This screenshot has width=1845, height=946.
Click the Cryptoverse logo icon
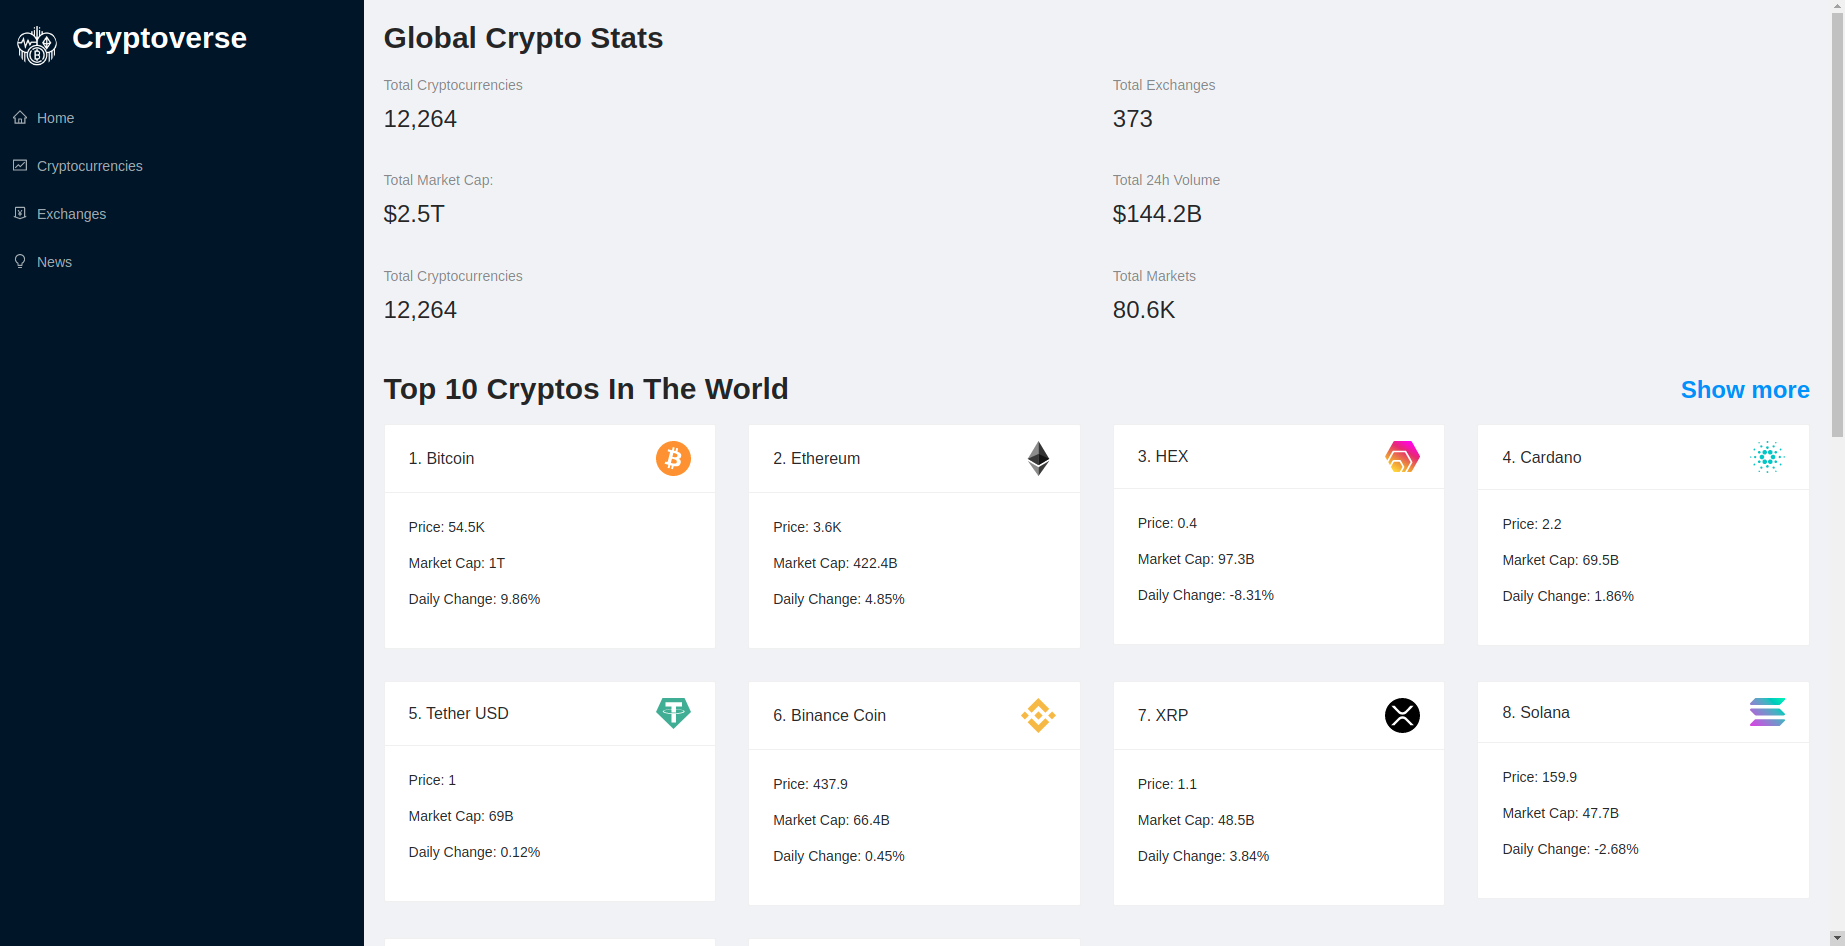37,45
